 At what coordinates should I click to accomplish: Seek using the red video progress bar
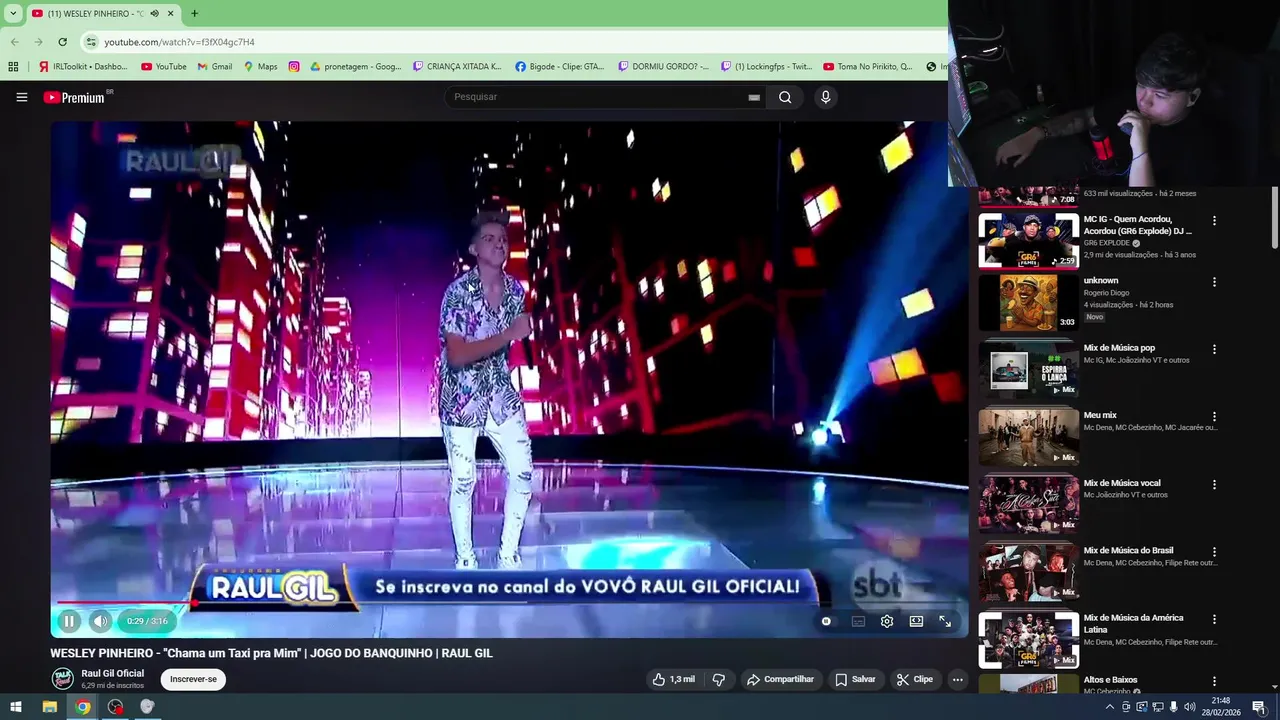(510, 602)
